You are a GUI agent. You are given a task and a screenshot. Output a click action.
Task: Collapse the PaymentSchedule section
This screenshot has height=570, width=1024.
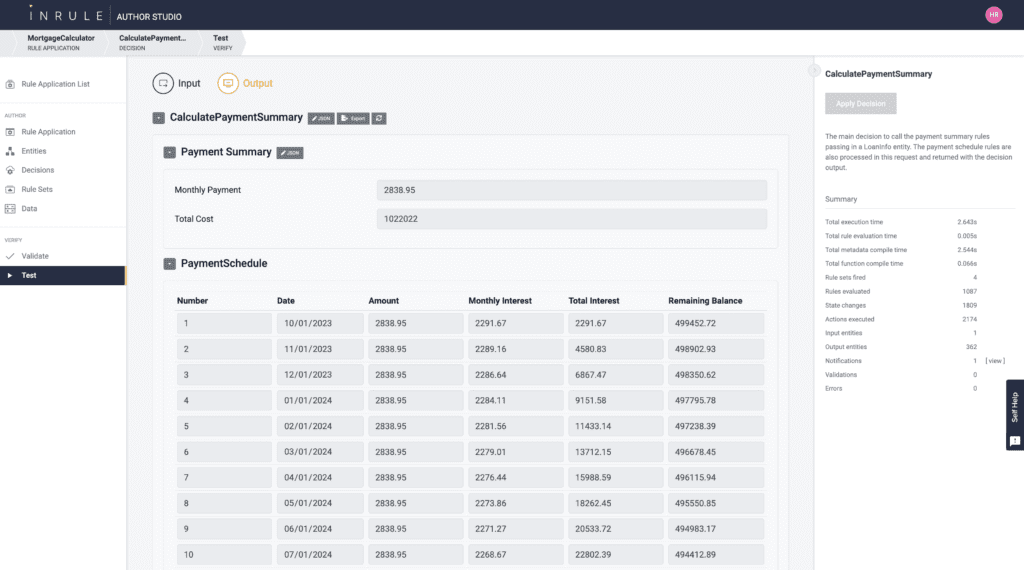click(170, 264)
